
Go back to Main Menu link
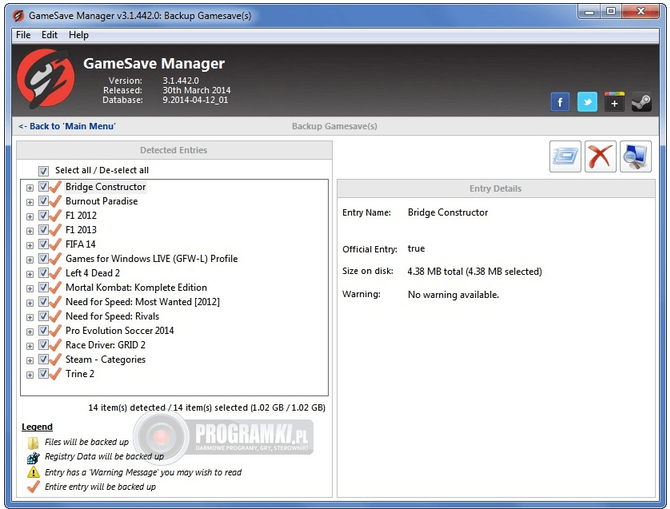pos(67,126)
